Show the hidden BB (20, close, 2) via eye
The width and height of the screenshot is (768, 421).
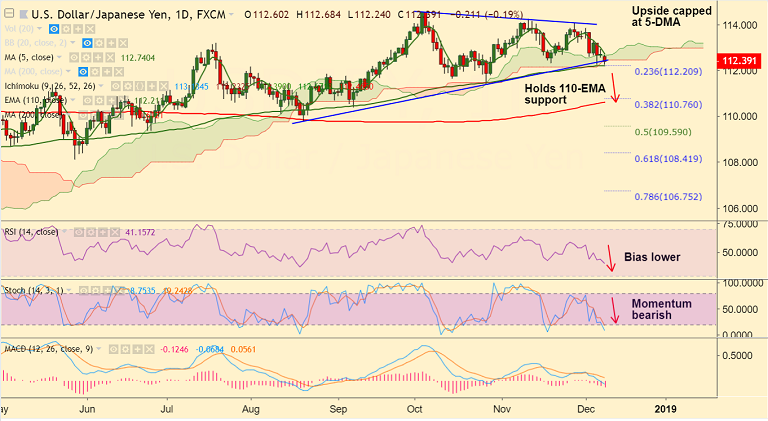click(x=87, y=43)
